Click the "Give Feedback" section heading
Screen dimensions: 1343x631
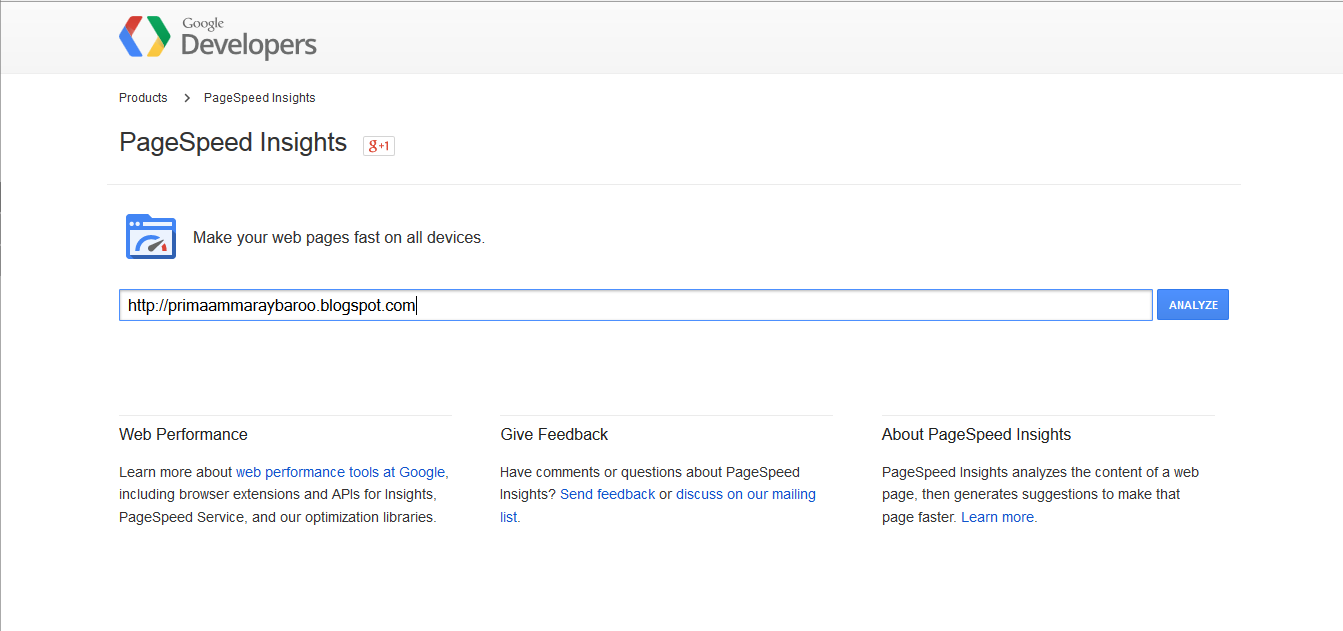tap(554, 434)
